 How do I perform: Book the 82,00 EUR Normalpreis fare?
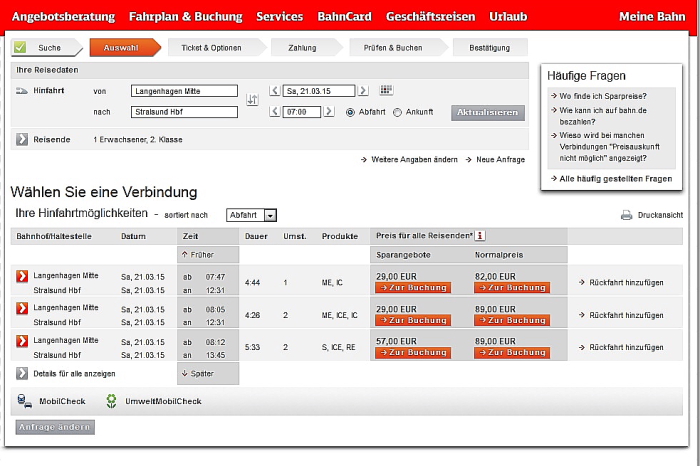pos(511,288)
